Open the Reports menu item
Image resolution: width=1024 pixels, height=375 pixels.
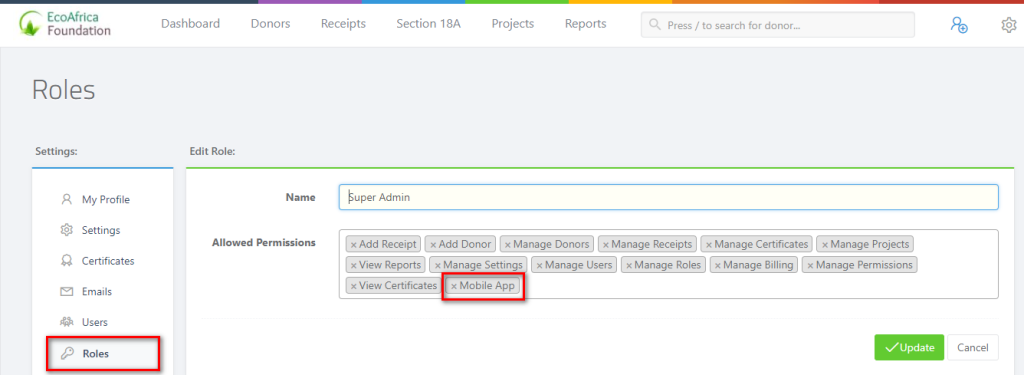point(585,24)
